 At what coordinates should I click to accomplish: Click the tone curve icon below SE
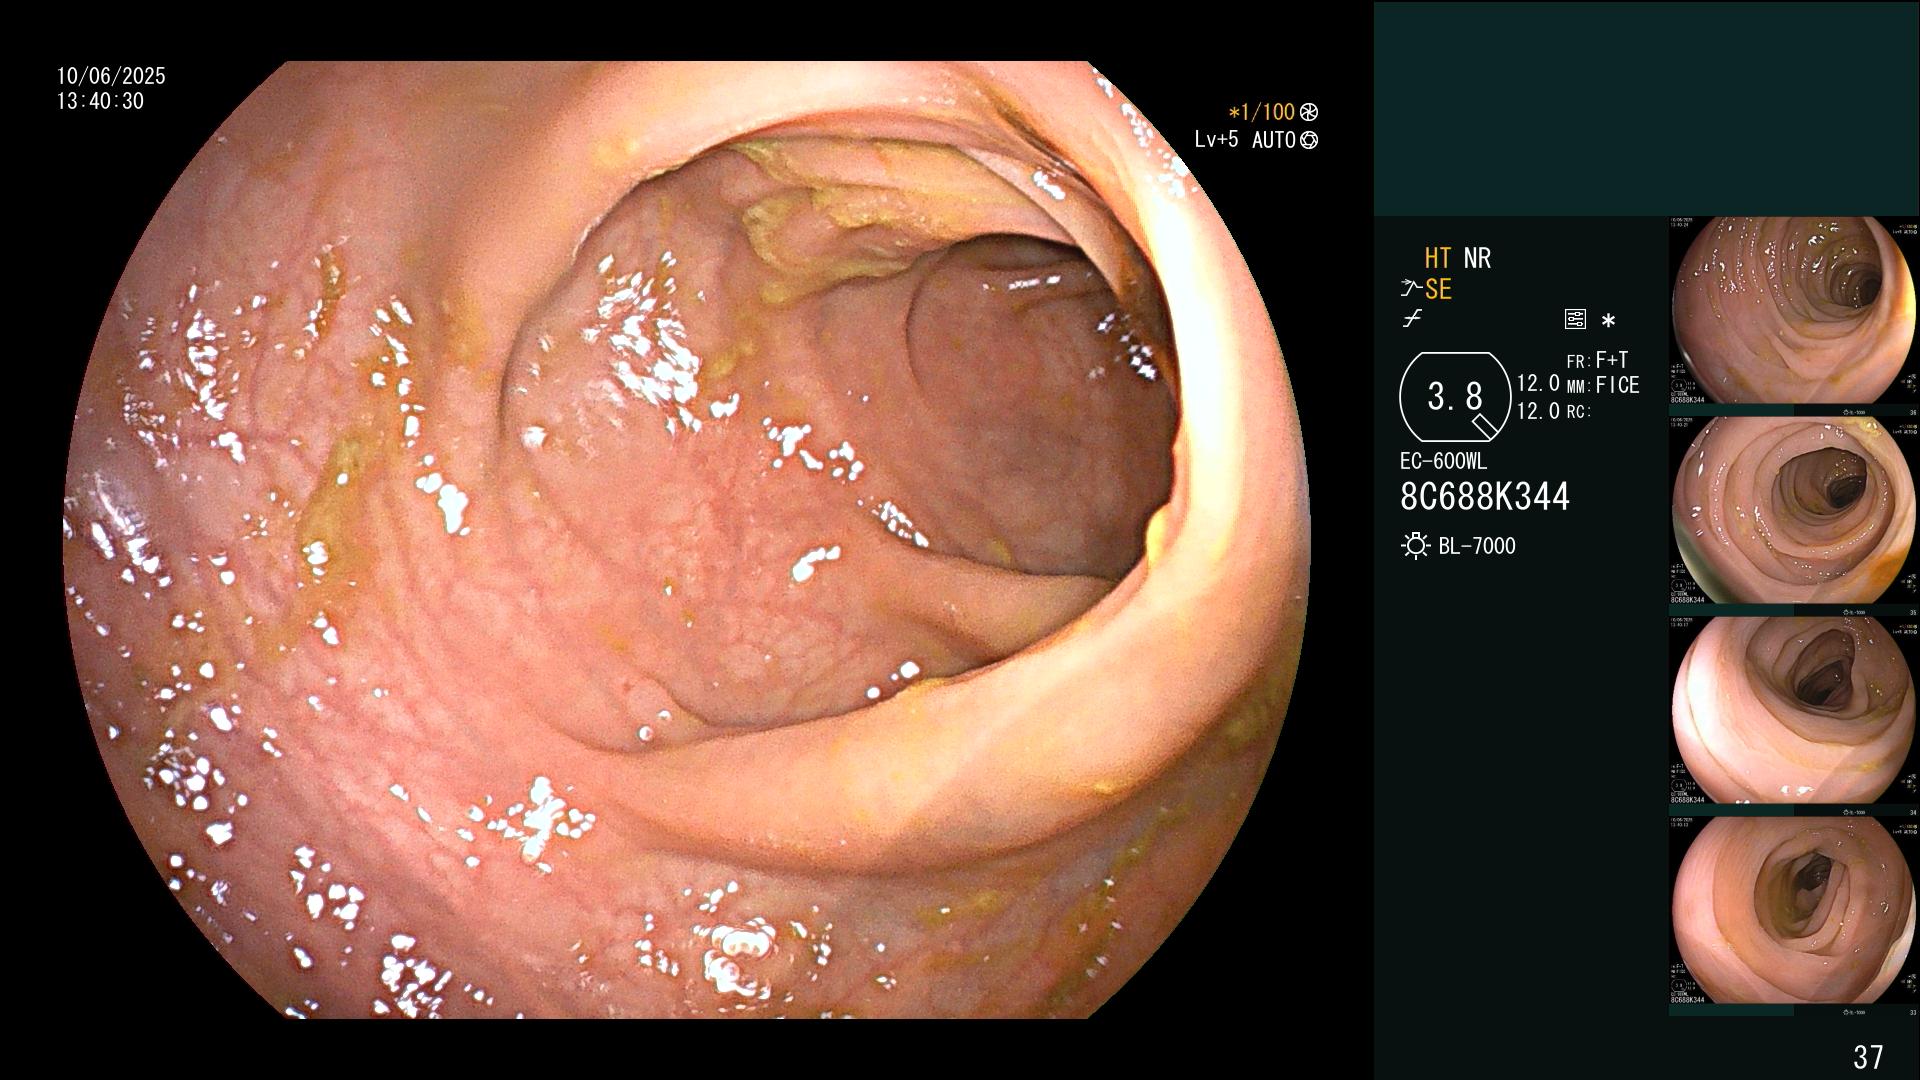[x=1412, y=319]
